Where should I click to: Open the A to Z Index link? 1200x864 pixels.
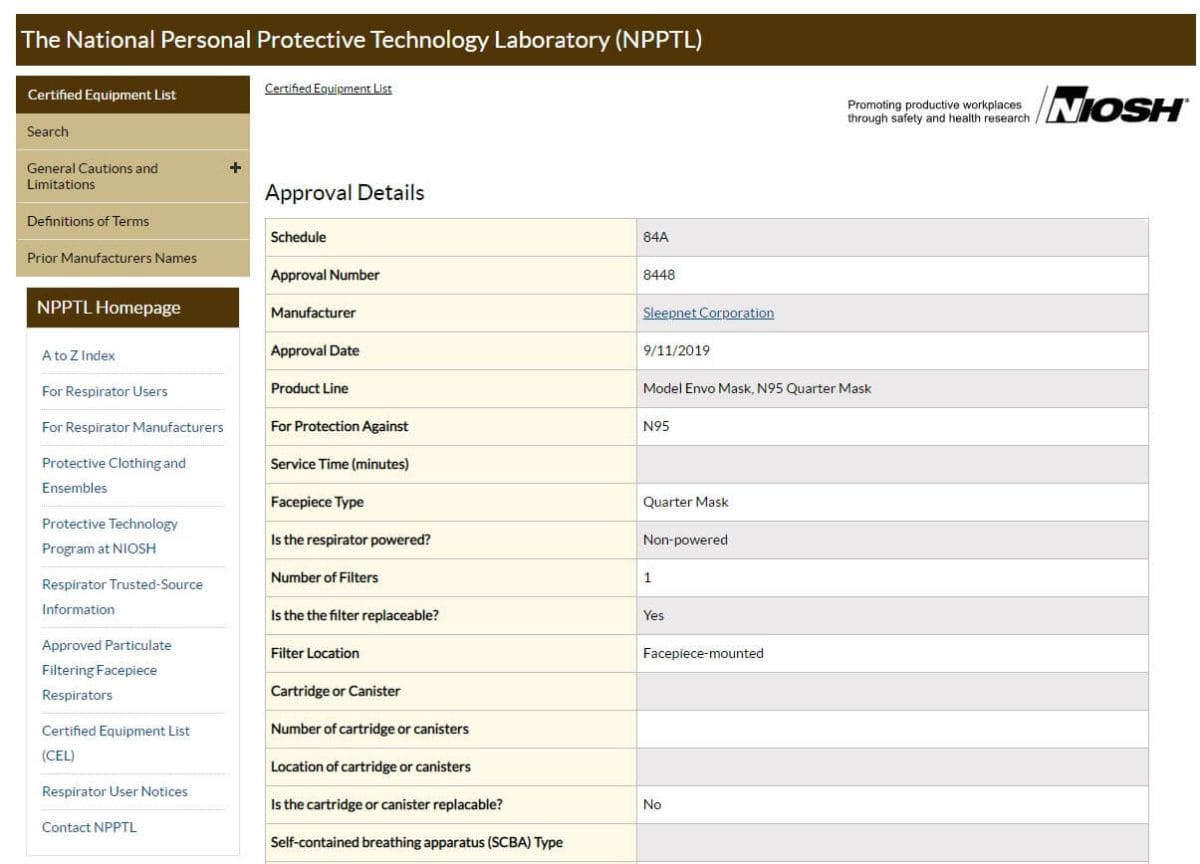78,356
